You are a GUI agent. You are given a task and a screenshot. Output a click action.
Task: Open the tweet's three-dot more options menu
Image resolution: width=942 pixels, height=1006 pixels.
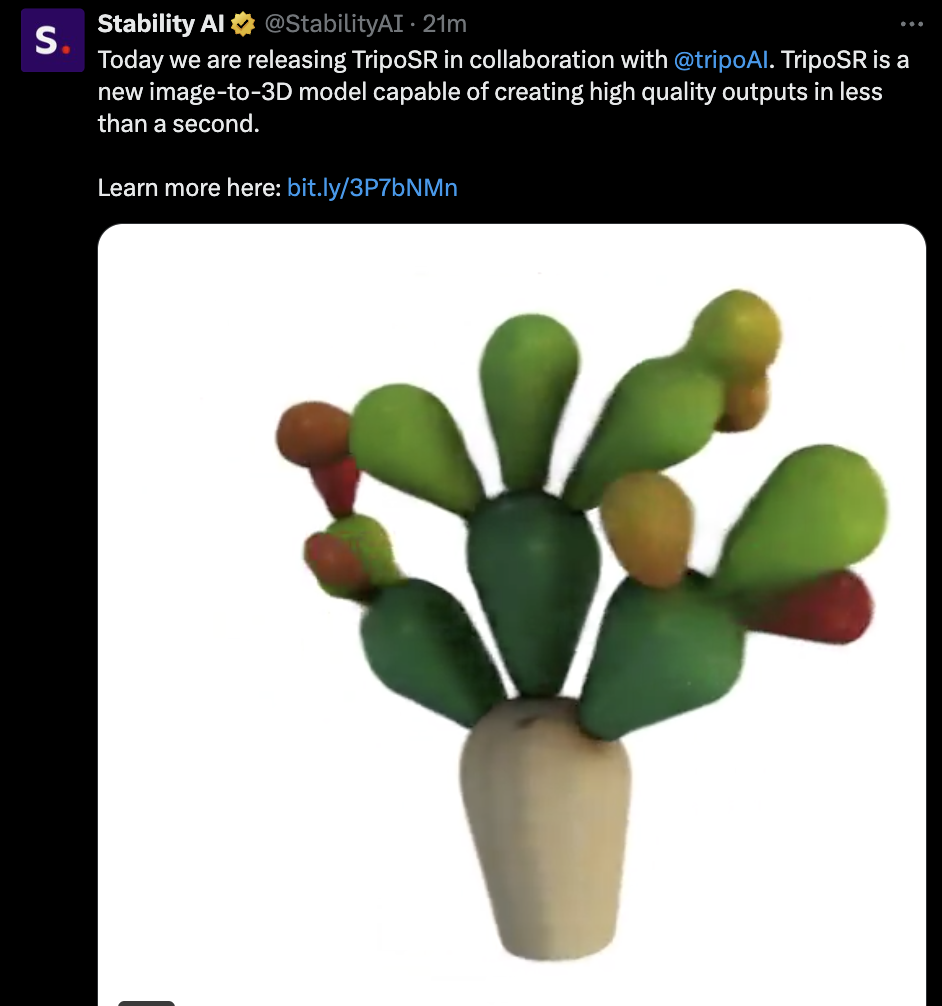(911, 24)
